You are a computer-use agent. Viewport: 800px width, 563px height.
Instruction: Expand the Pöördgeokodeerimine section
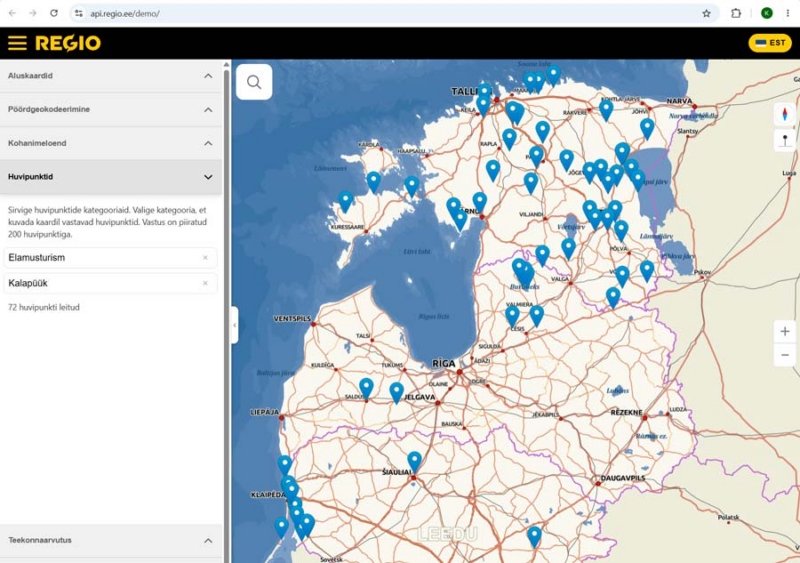(111, 109)
